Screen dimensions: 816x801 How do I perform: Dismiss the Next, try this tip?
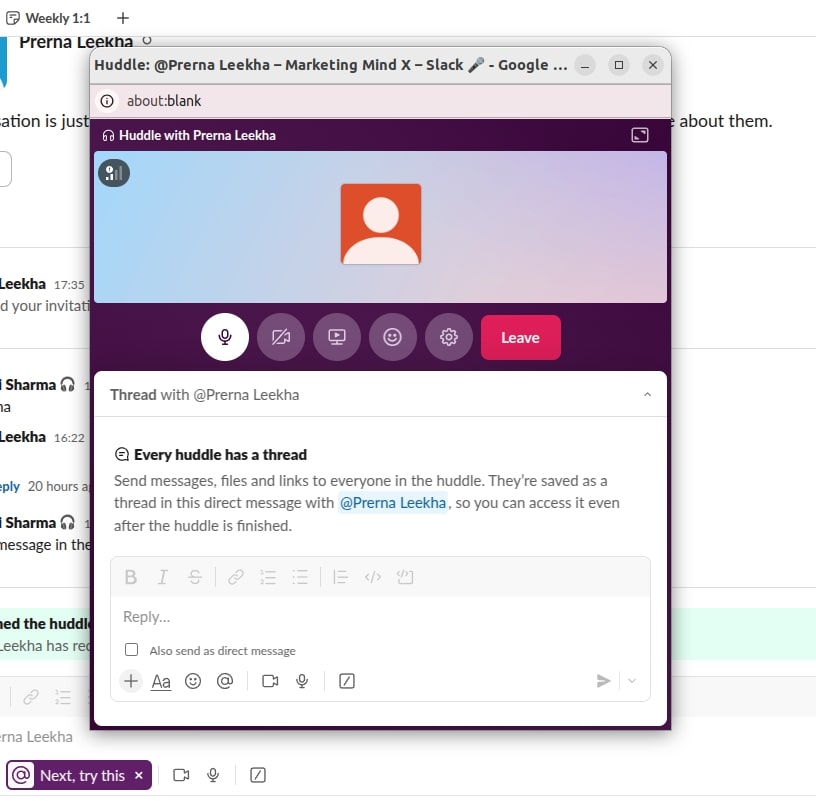click(138, 775)
